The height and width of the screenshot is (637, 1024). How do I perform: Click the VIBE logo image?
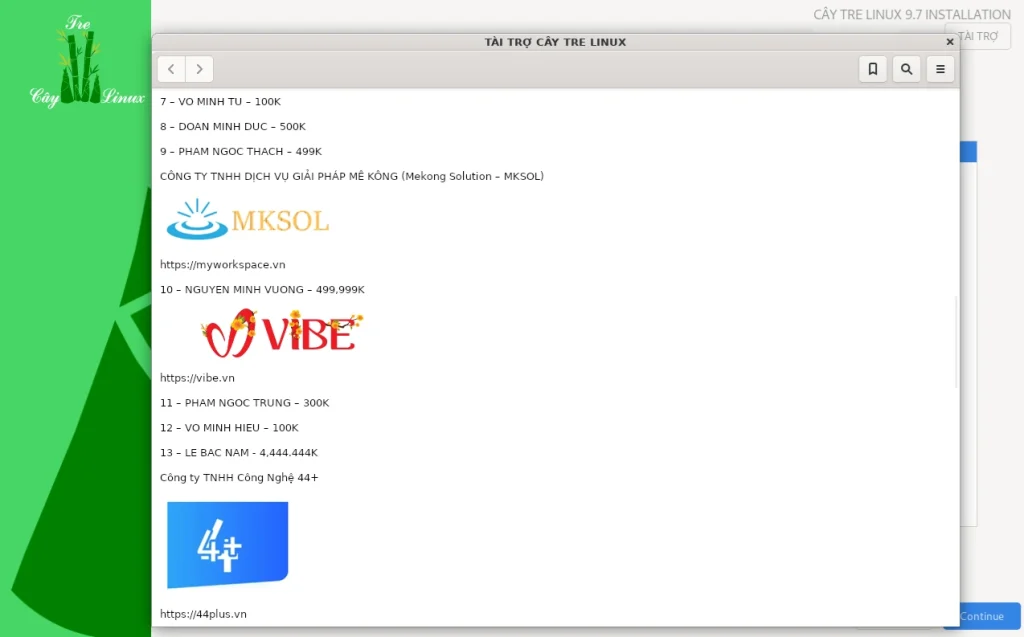(281, 334)
